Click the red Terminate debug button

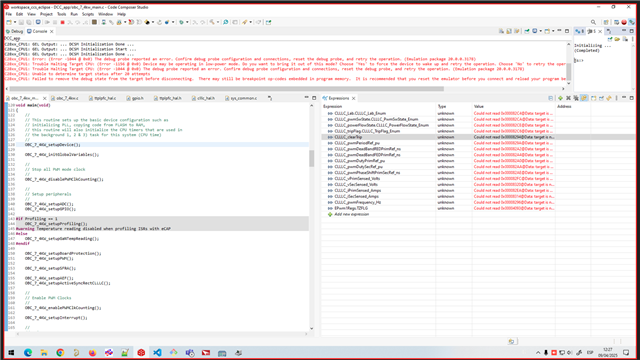(62, 22)
